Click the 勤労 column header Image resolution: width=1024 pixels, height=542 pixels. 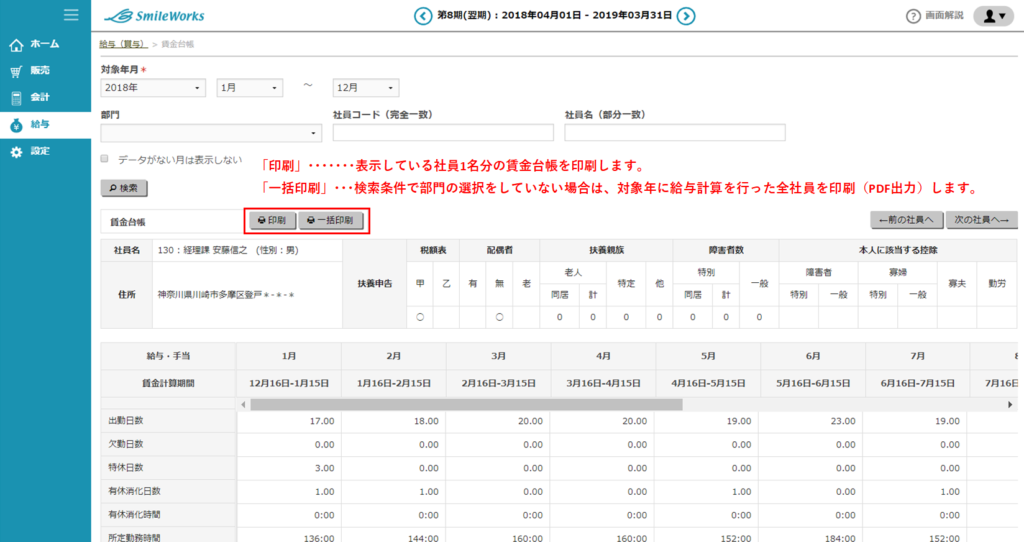click(x=997, y=283)
